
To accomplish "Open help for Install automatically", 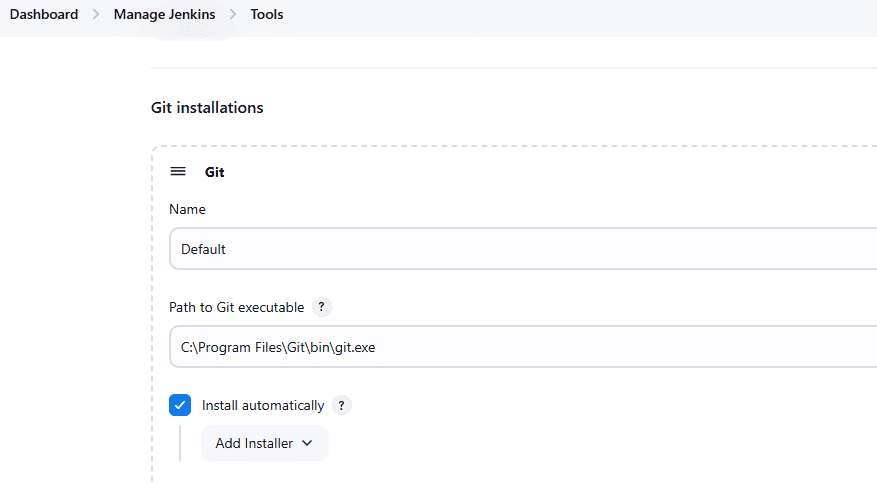I will click(x=342, y=405).
